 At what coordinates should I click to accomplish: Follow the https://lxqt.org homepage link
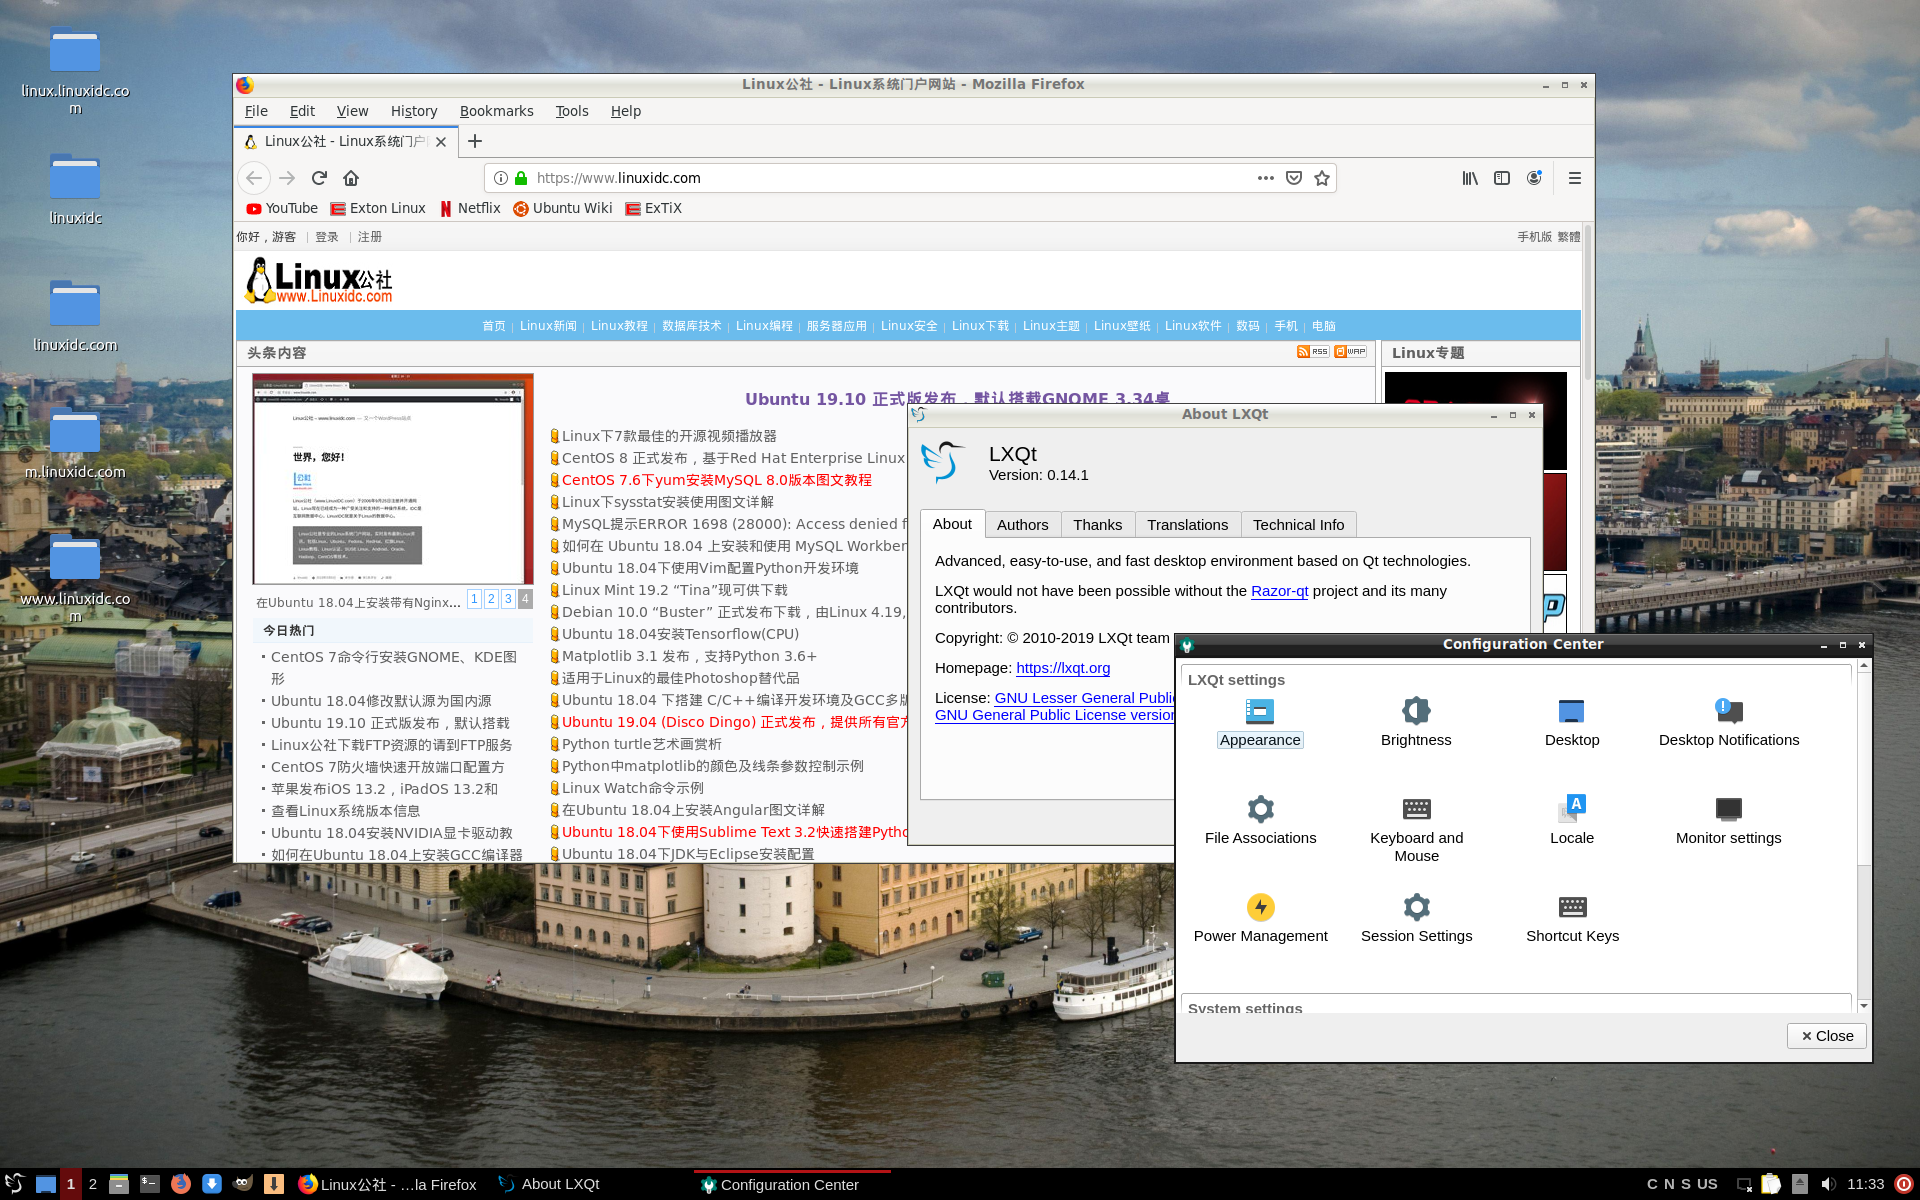coord(1063,668)
